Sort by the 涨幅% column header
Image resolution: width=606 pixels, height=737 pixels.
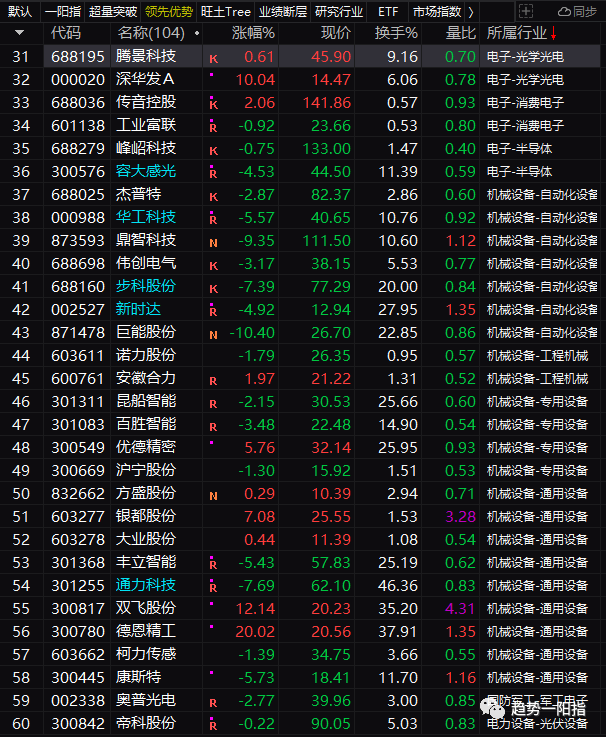pos(253,33)
